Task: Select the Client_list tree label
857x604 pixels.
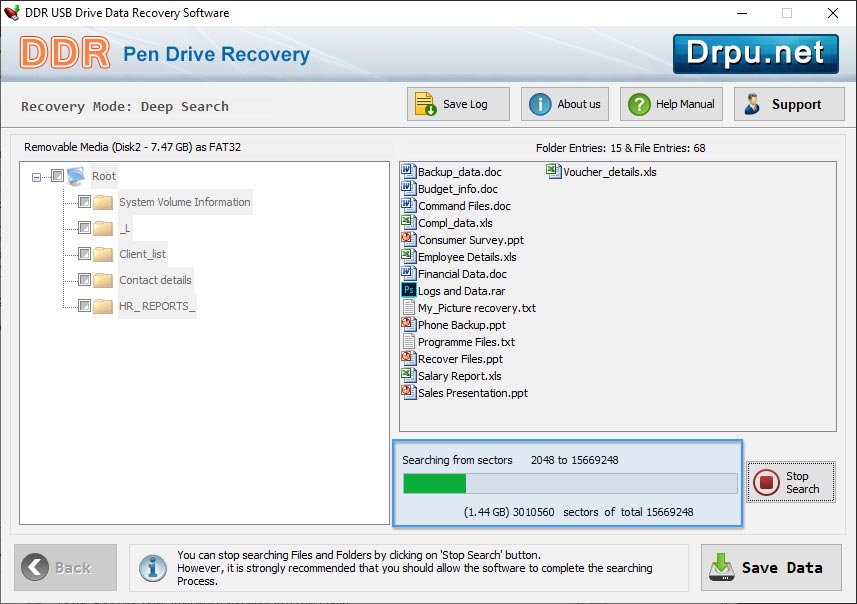Action: click(x=142, y=254)
